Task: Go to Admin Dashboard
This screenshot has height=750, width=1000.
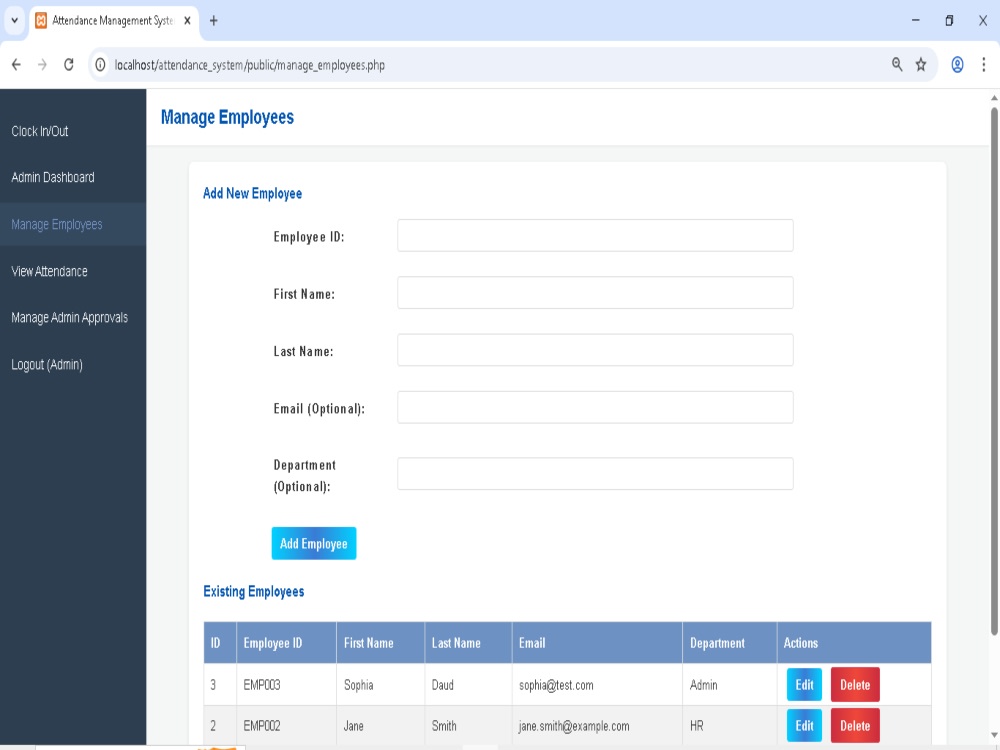Action: (x=53, y=177)
